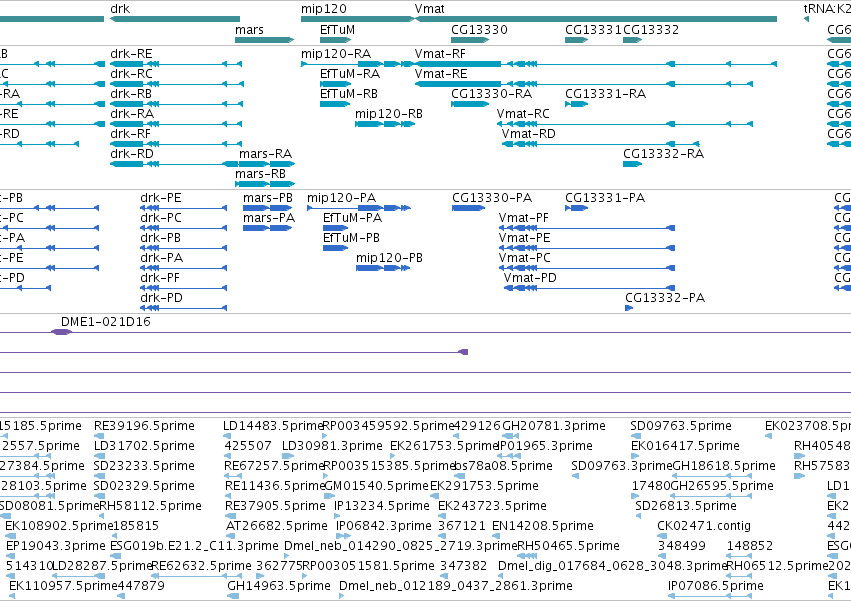Click the CG13331 gene label
Screen dimensions: 851x601
pos(593,29)
